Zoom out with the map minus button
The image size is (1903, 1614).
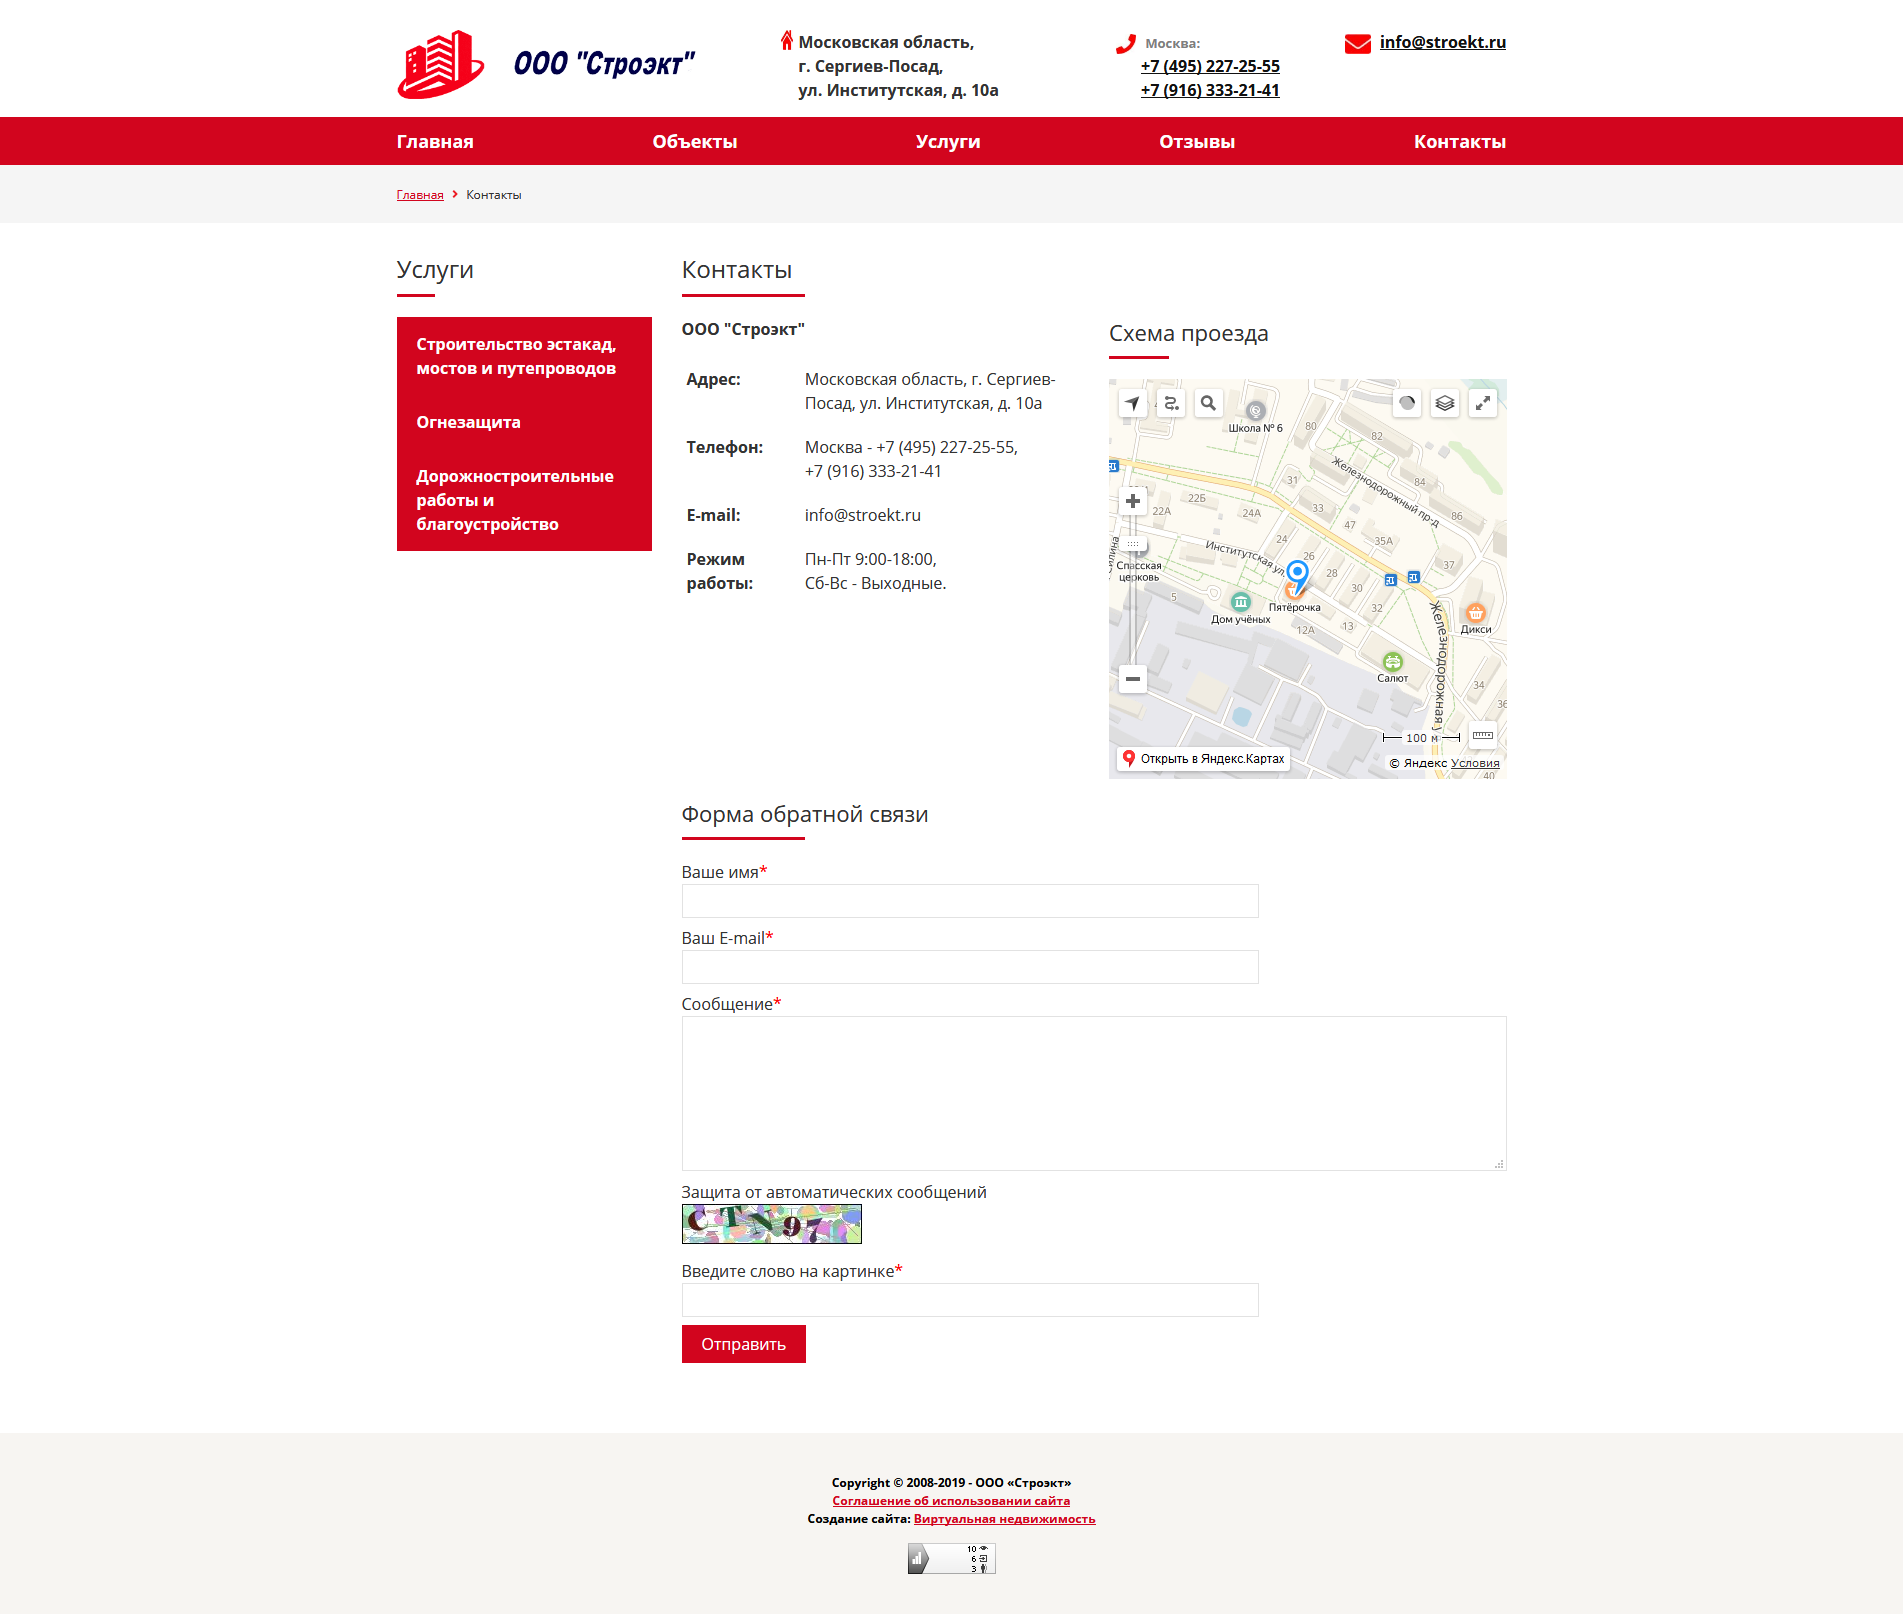point(1133,679)
